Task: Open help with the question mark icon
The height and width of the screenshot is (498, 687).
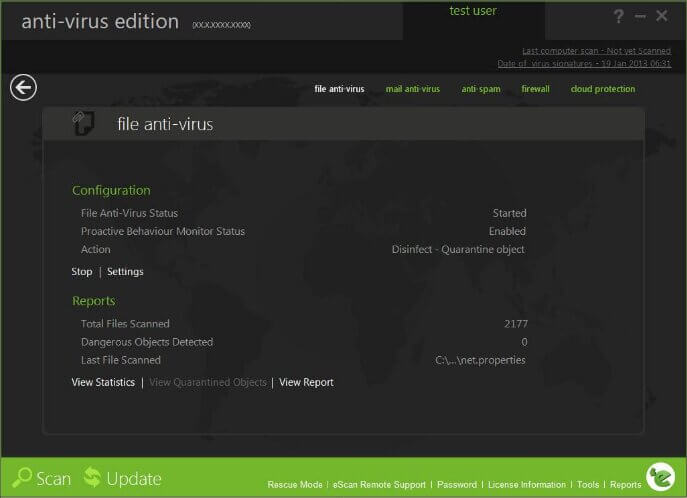Action: pyautogui.click(x=618, y=17)
